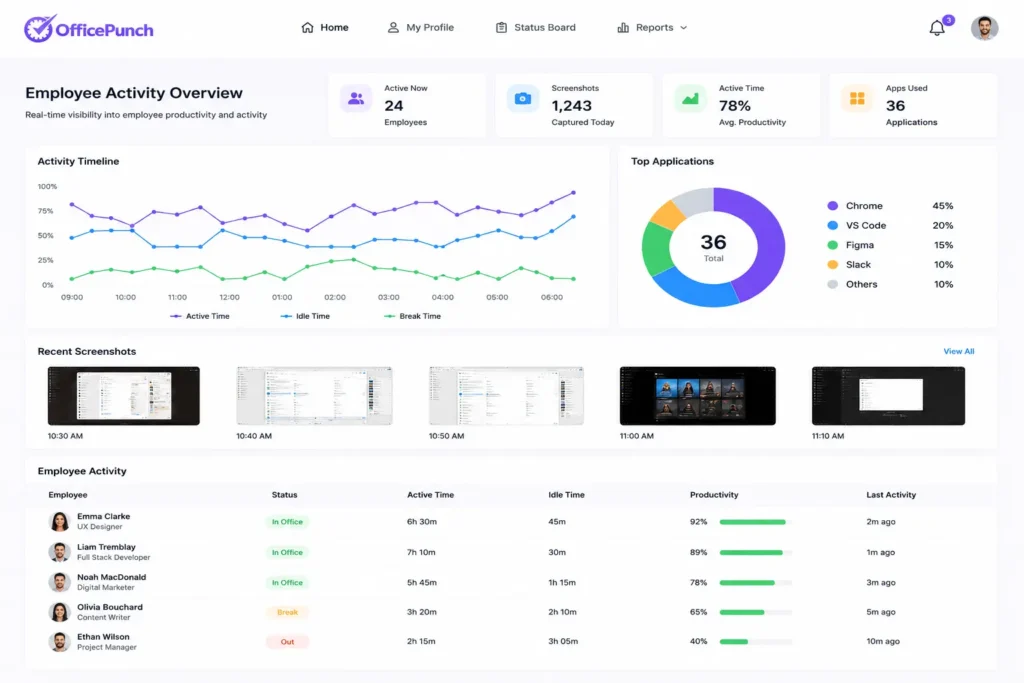Click the Employee column header
Screen dimensions: 1024x683
point(68,495)
